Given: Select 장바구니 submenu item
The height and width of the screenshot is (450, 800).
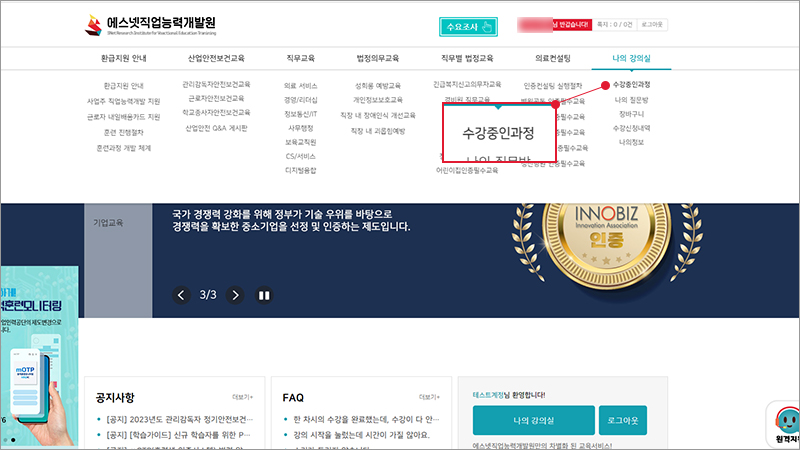Looking at the screenshot, I should [x=631, y=114].
